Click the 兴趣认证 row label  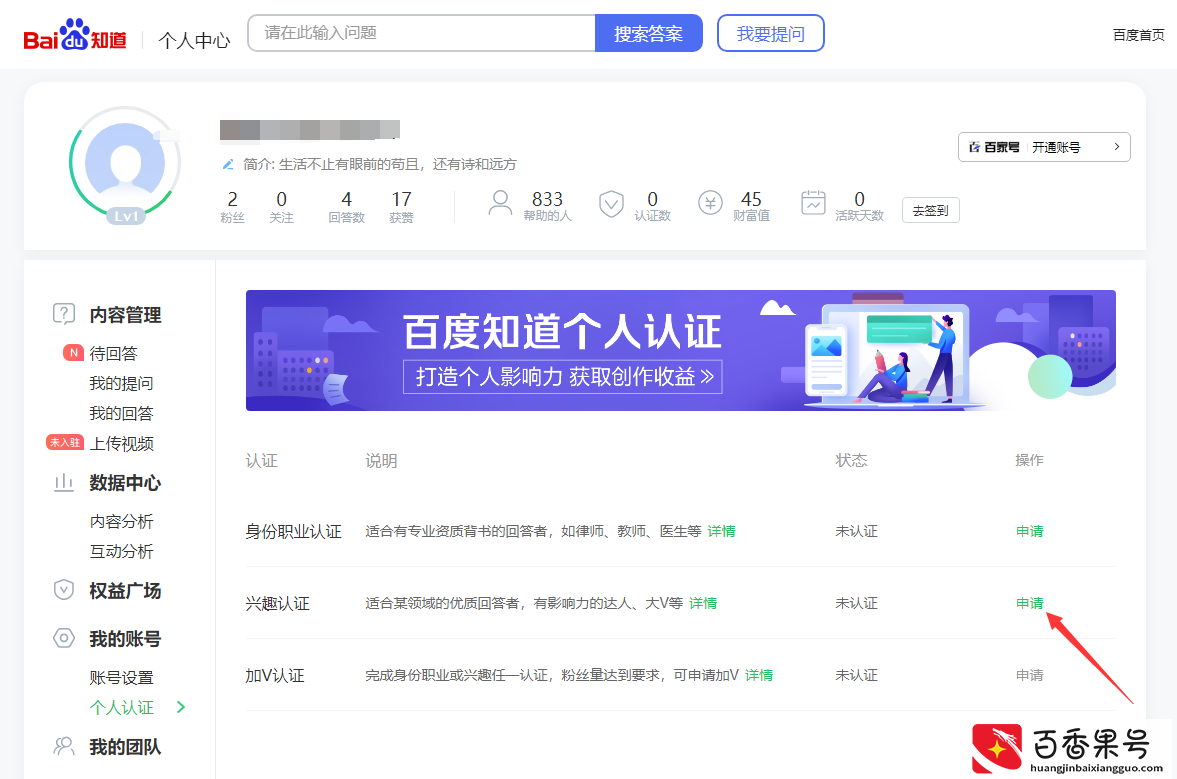coord(278,603)
